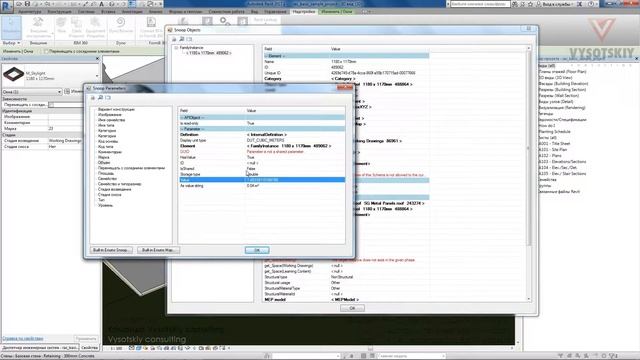Search binoculars icon beside help search field
This screenshot has width=640, height=360.
[x=516, y=4]
